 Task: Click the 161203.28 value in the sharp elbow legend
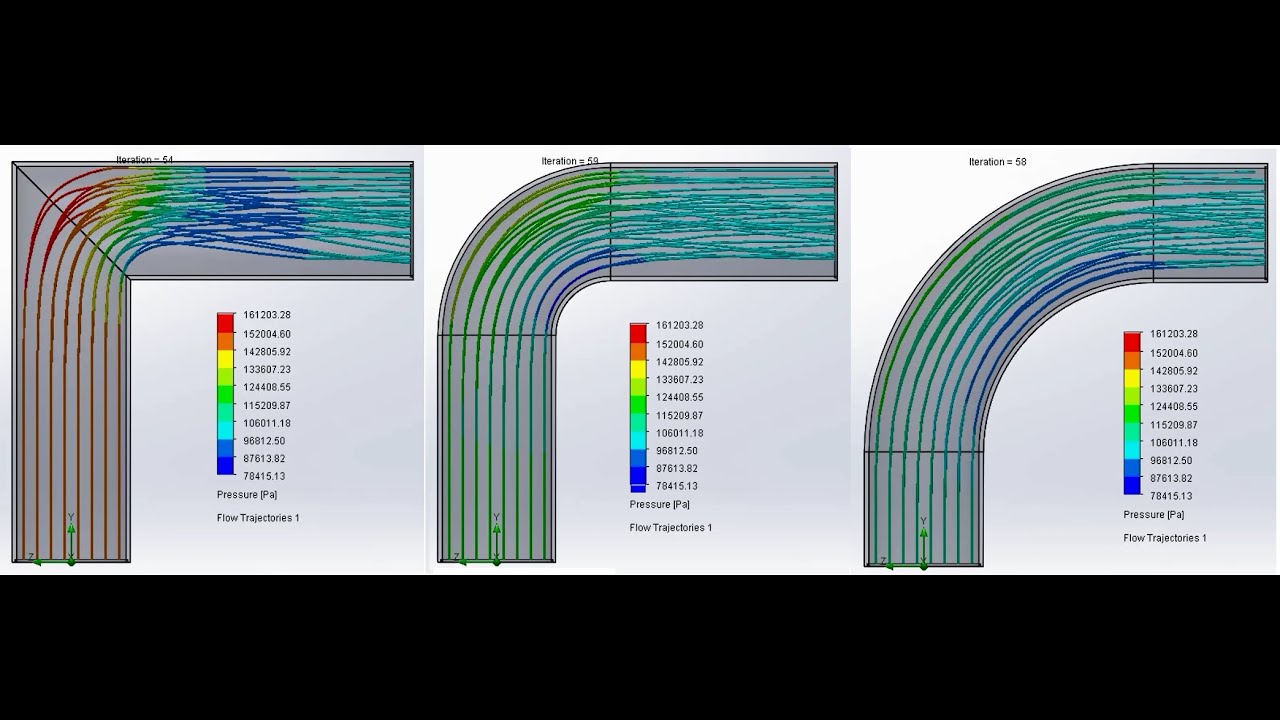267,315
